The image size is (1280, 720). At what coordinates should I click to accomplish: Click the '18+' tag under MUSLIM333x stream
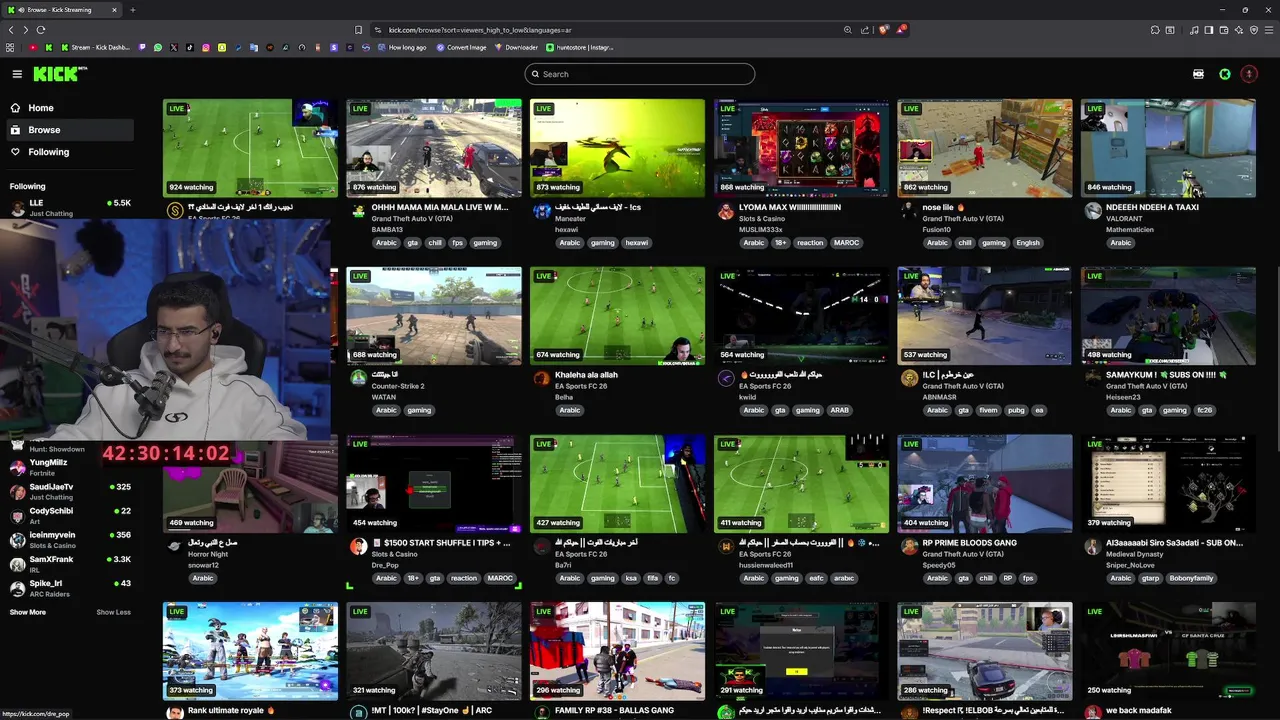pos(781,243)
